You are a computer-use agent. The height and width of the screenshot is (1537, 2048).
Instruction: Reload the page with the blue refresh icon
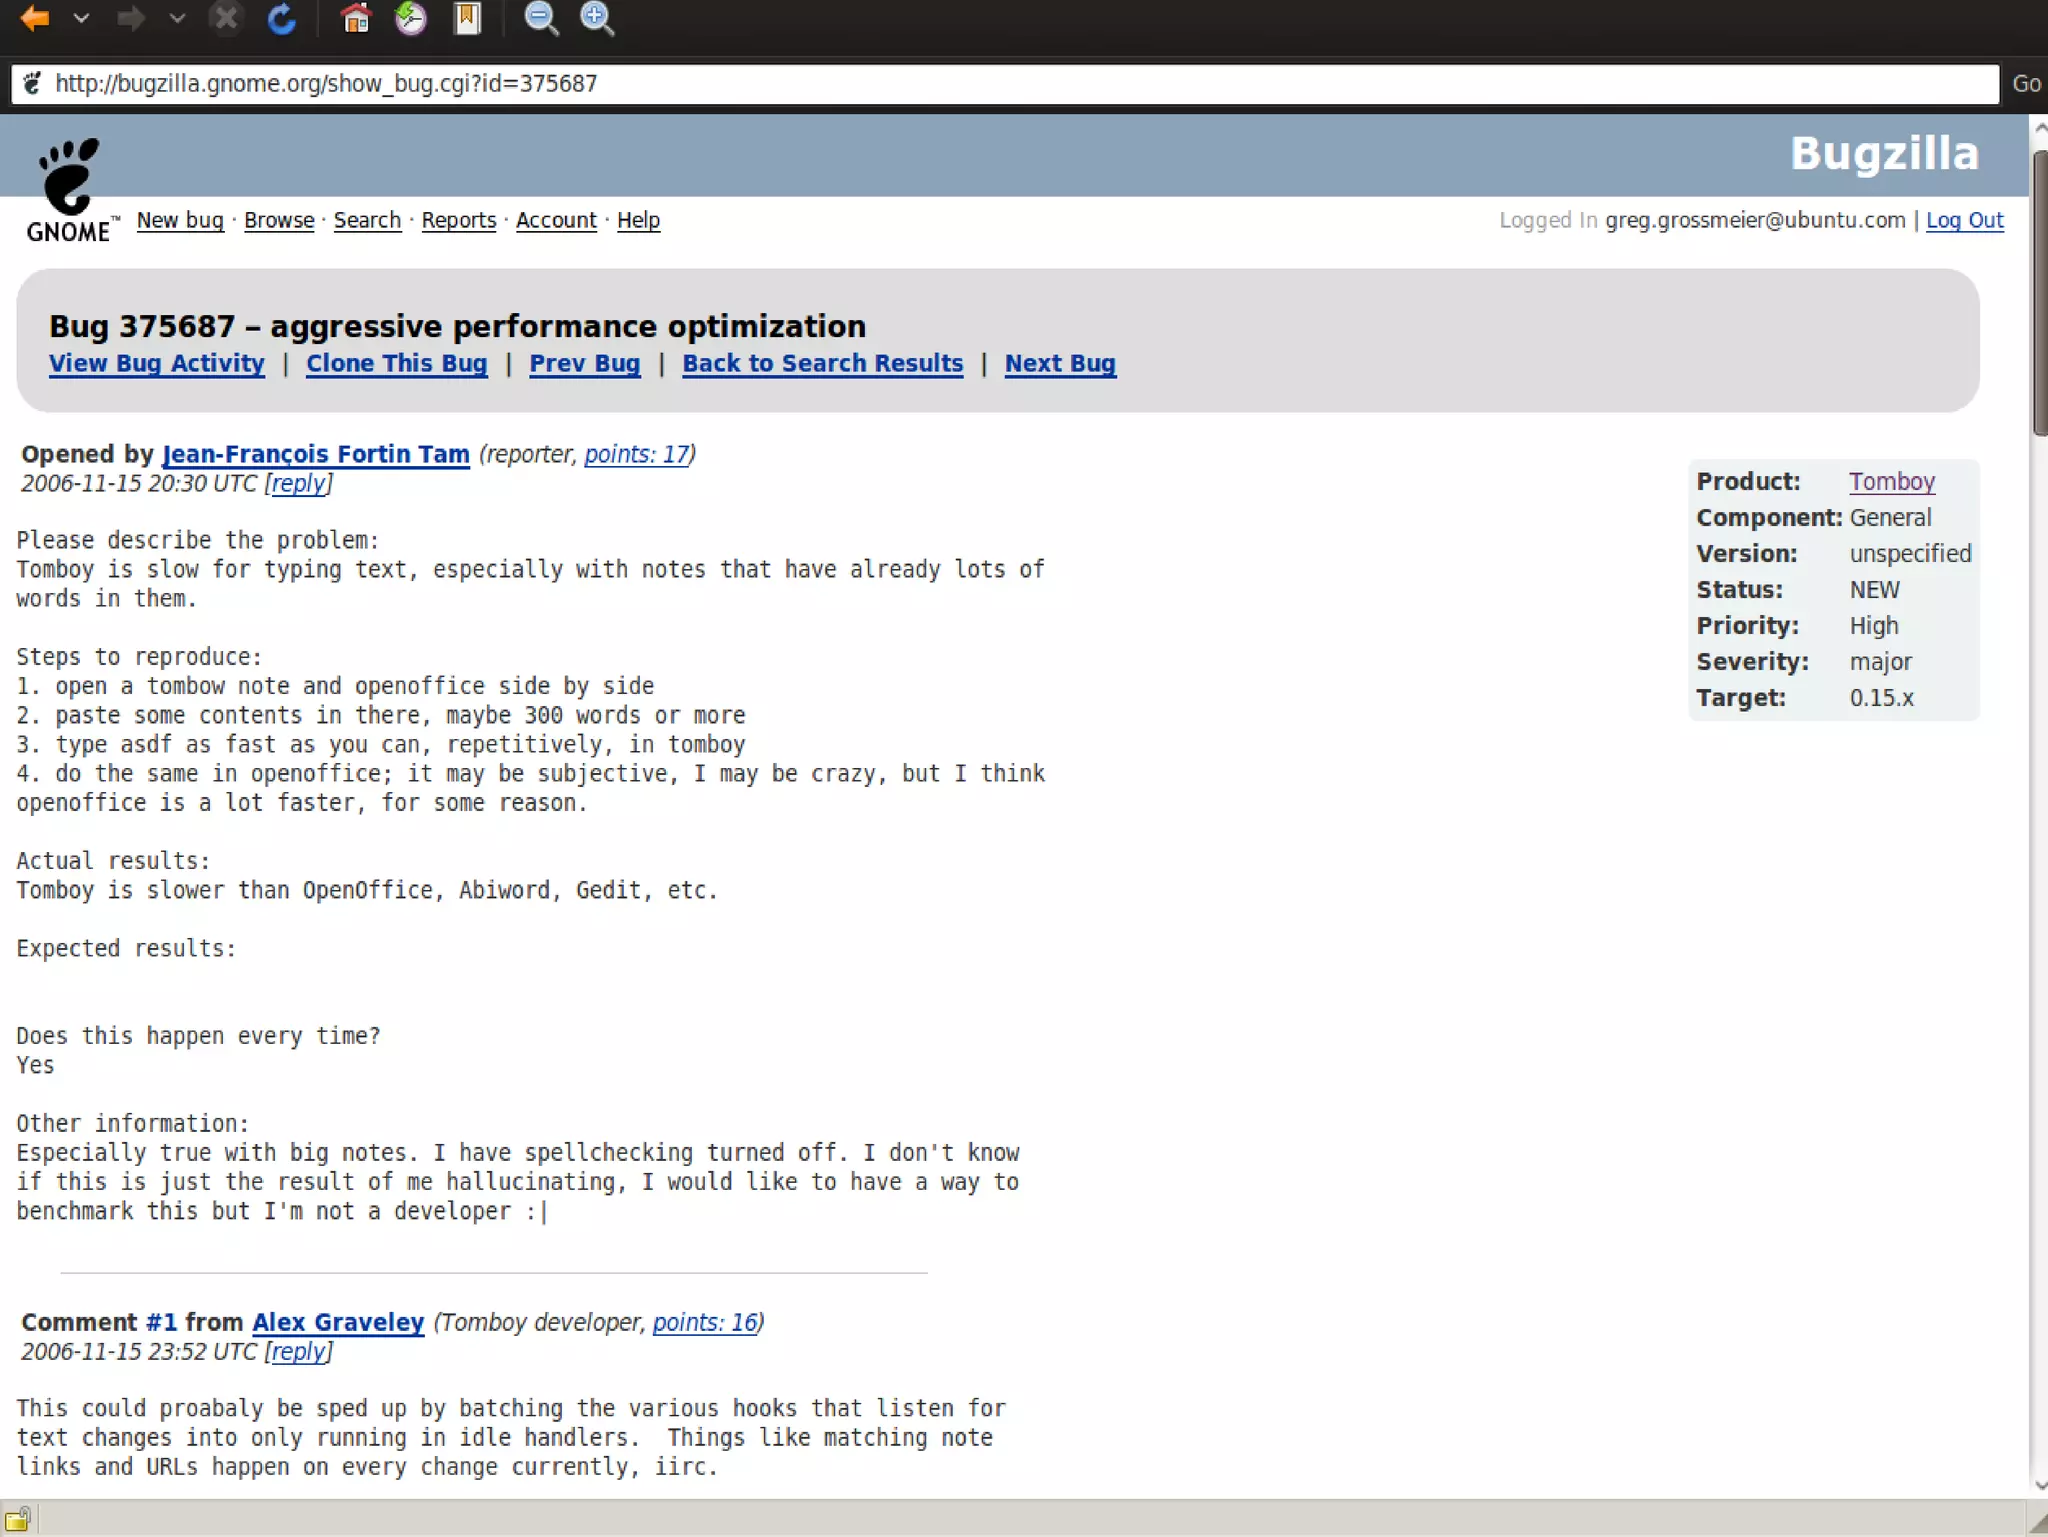[x=282, y=19]
